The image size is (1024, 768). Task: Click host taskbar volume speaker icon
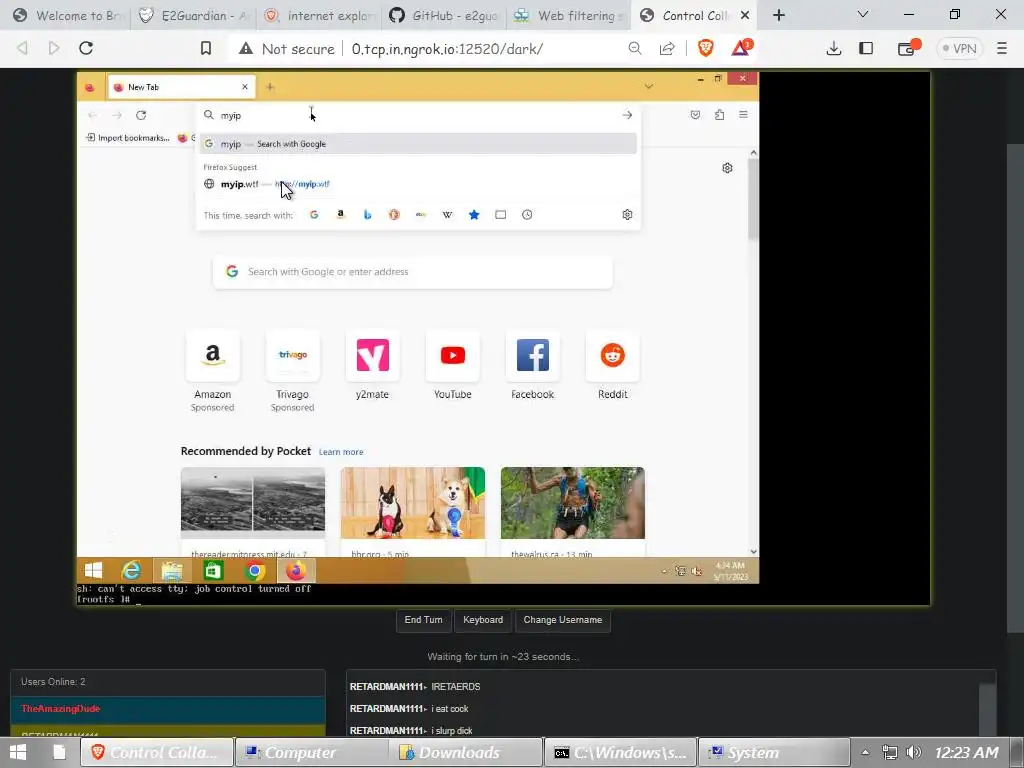(914, 752)
